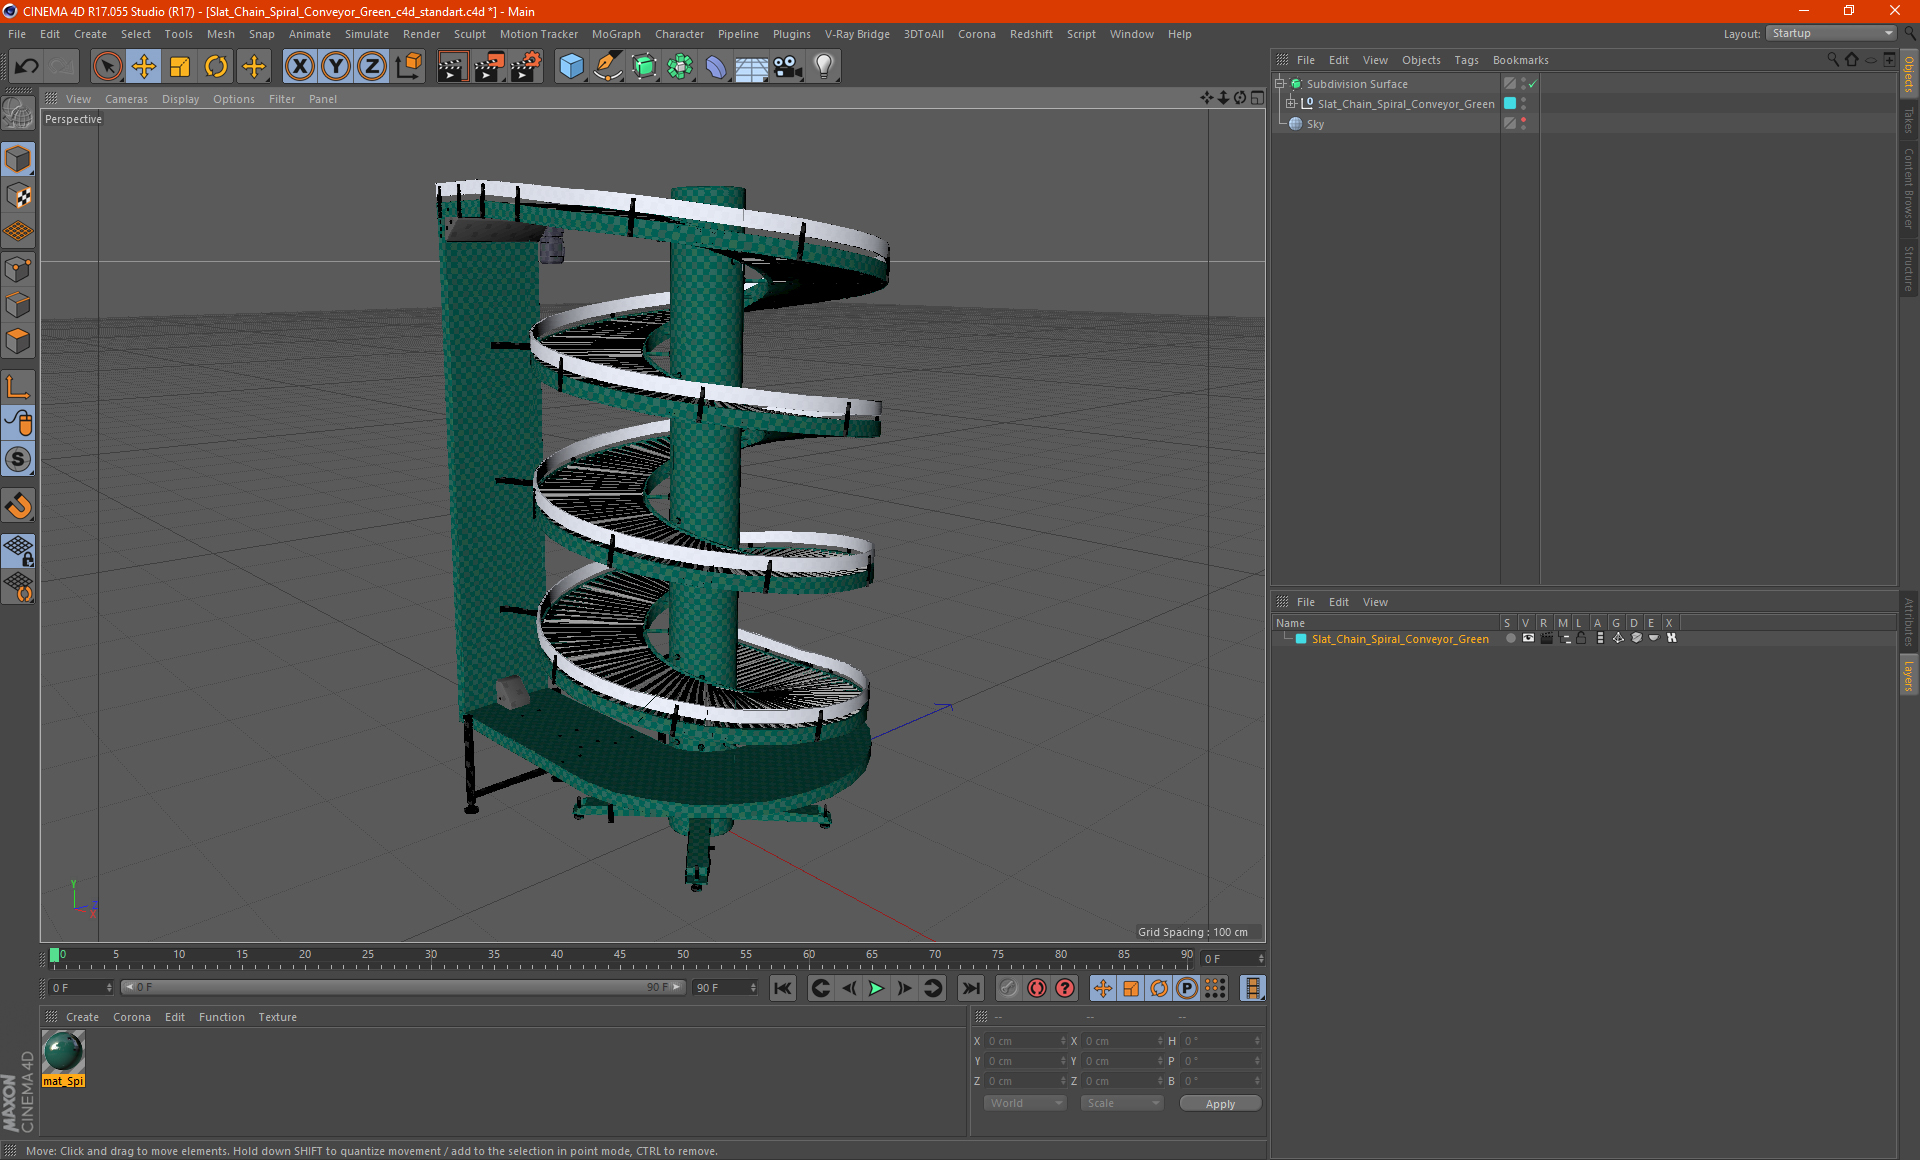The height and width of the screenshot is (1160, 1920).
Task: Open the Redshift menu
Action: coord(1031,34)
